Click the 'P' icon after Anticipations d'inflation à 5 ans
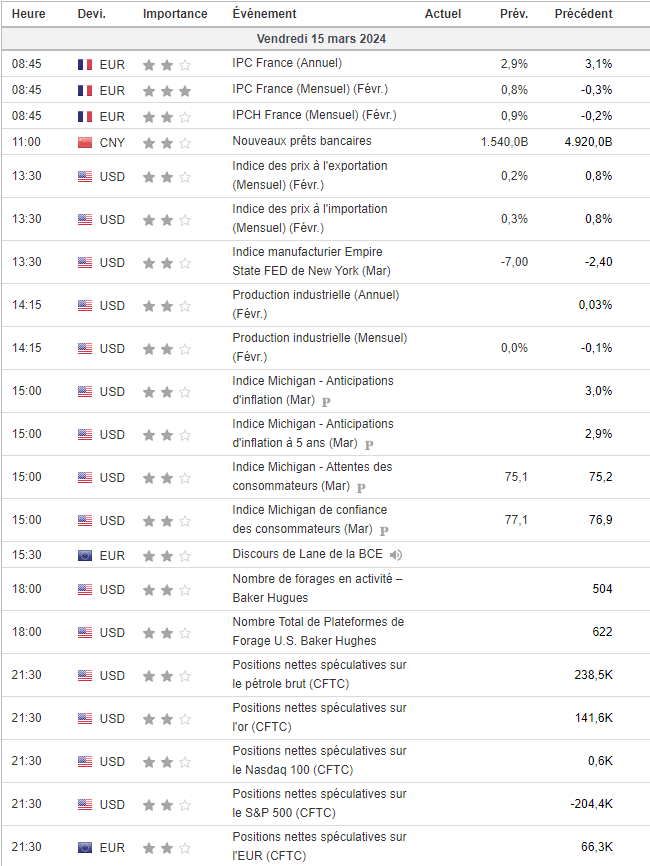The width and height of the screenshot is (650, 866). 368,443
